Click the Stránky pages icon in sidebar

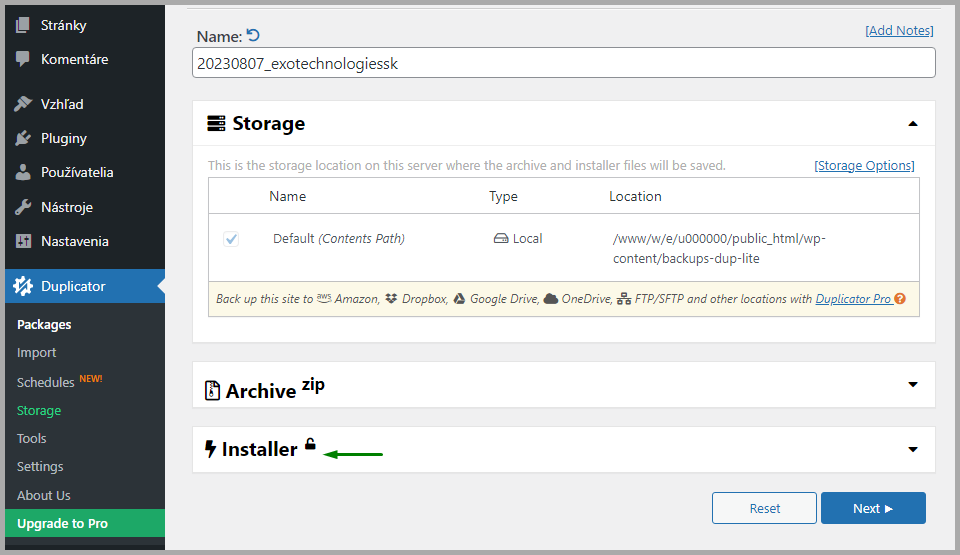23,25
